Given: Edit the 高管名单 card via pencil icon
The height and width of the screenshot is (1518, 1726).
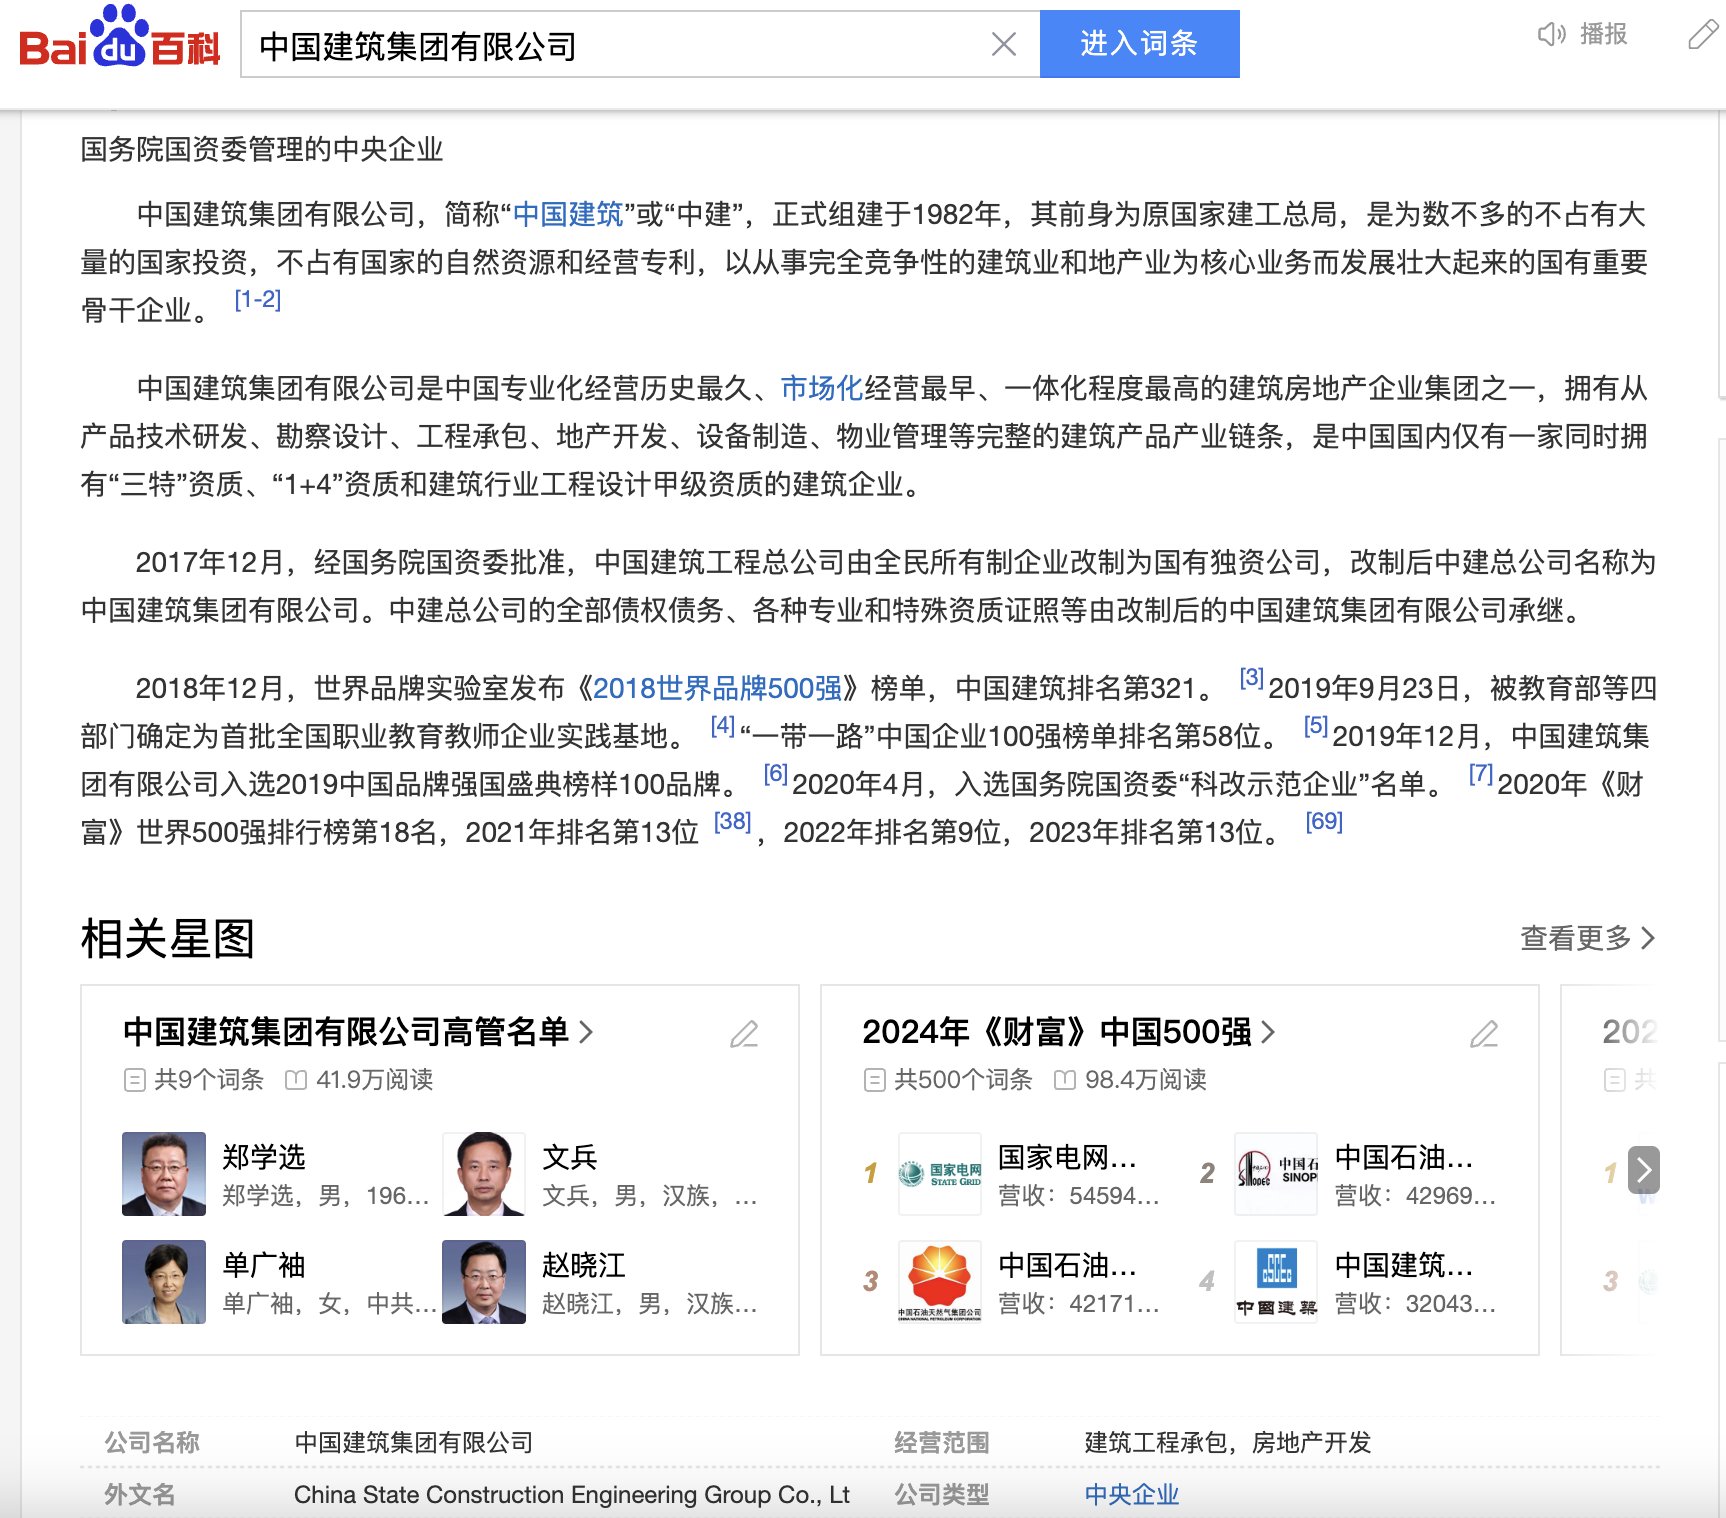Looking at the screenshot, I should click(x=744, y=1034).
